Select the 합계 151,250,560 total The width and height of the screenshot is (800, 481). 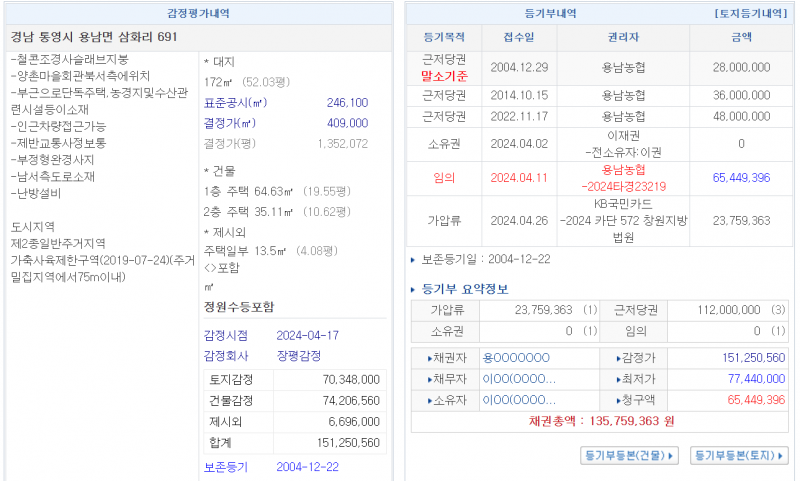point(348,443)
